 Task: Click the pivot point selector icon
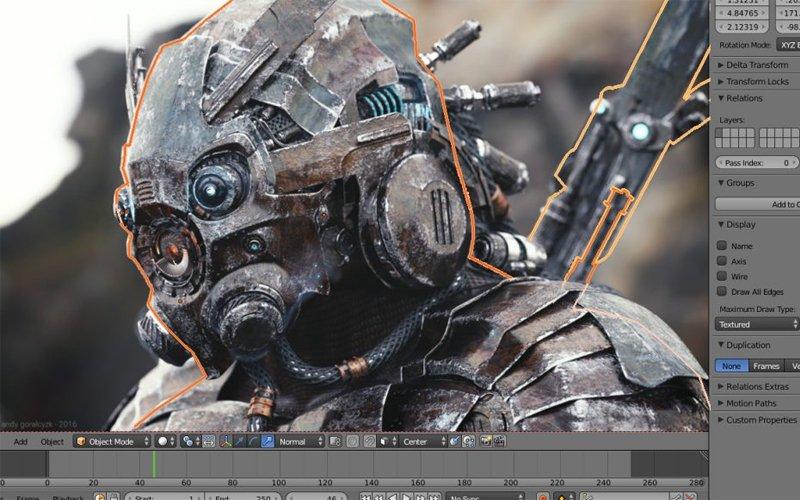tap(189, 441)
